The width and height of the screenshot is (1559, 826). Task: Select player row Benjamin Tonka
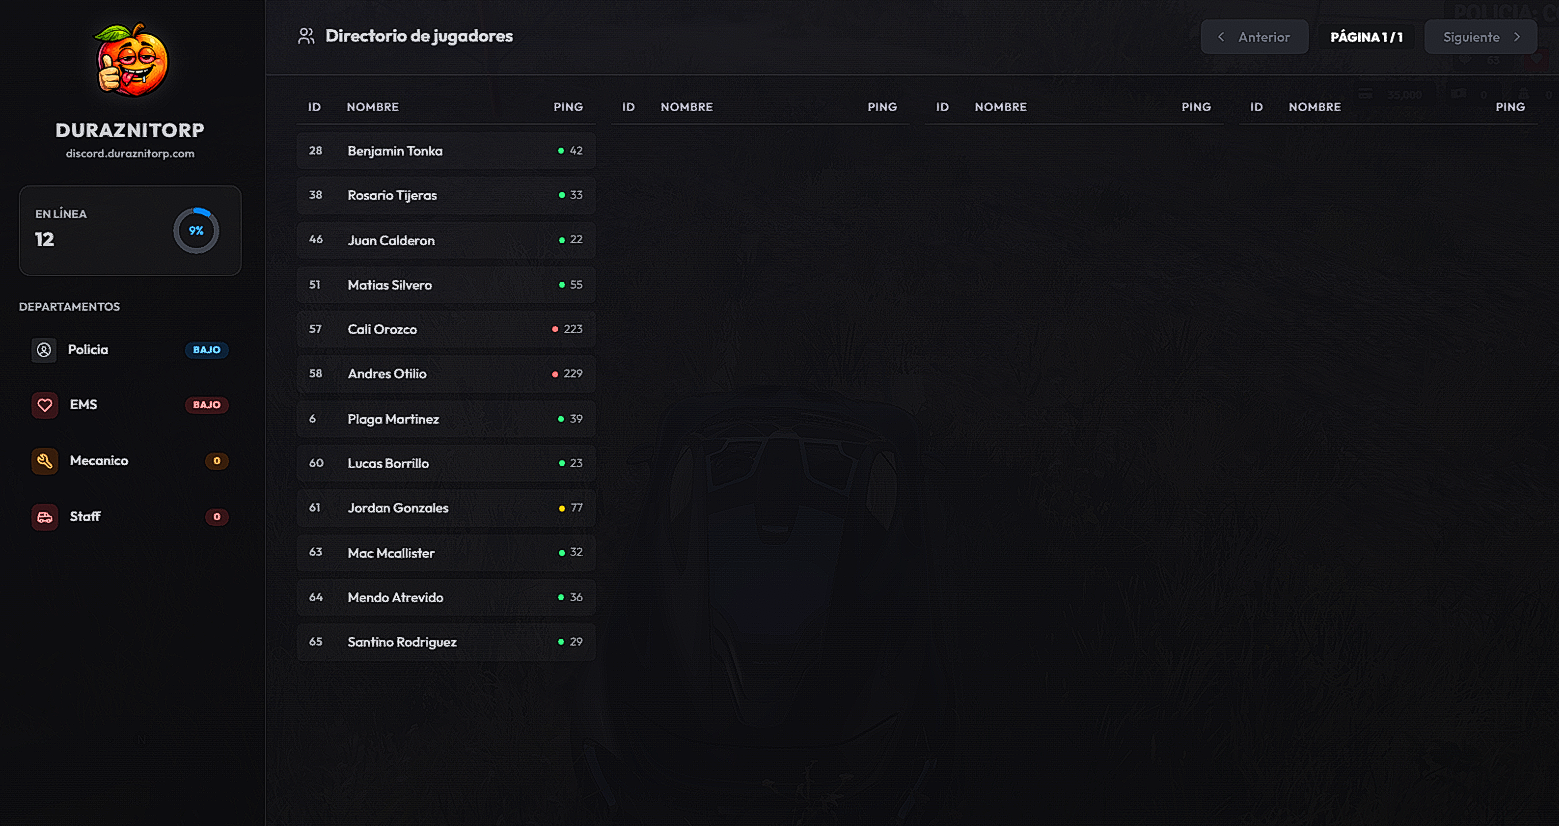tap(446, 151)
